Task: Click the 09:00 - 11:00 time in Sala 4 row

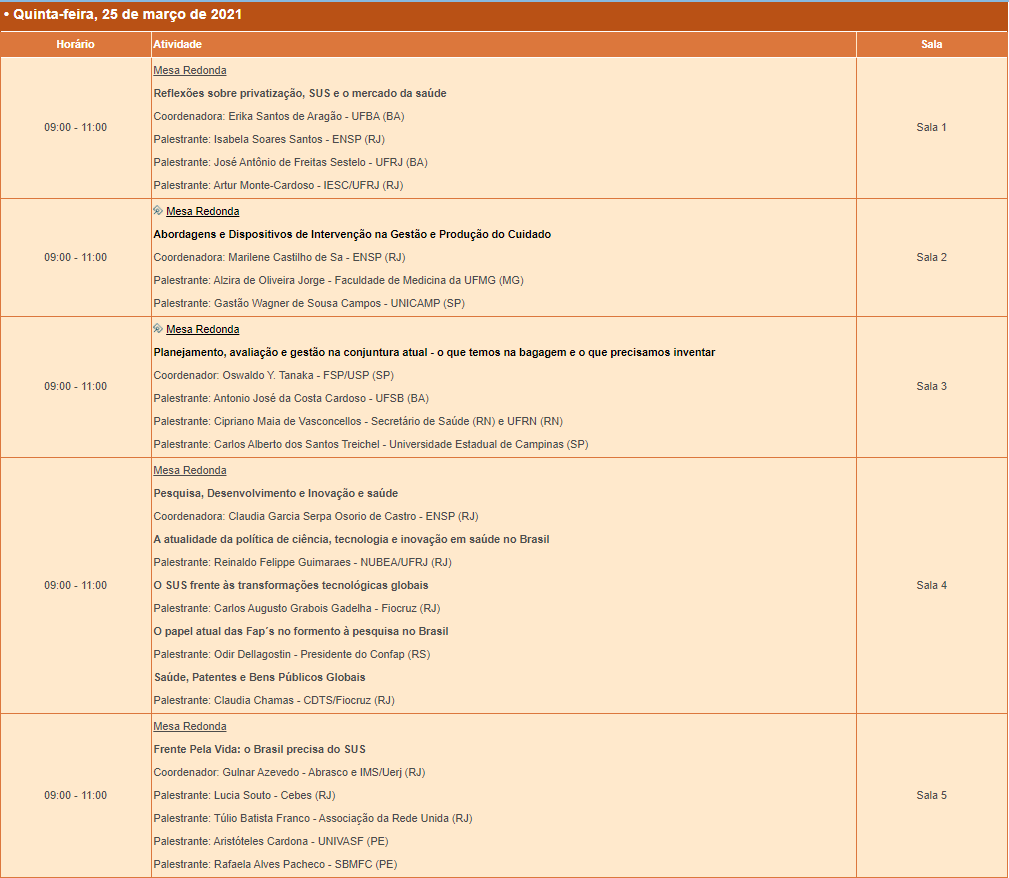Action: point(75,585)
